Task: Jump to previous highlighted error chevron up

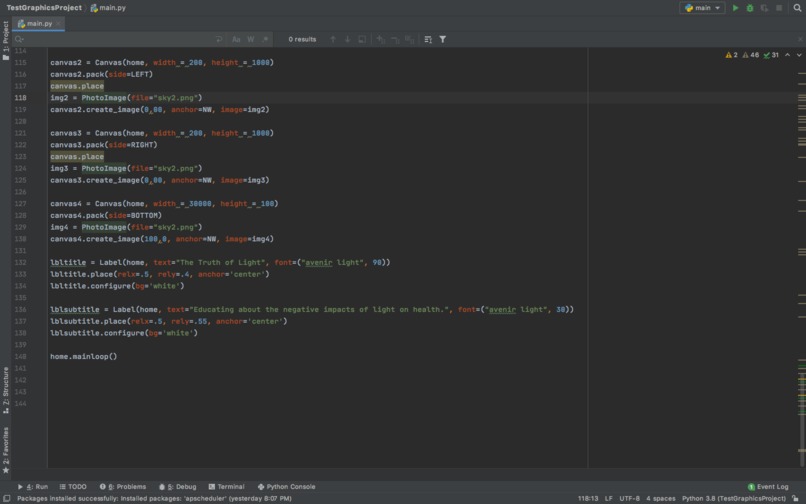Action: pyautogui.click(x=787, y=55)
